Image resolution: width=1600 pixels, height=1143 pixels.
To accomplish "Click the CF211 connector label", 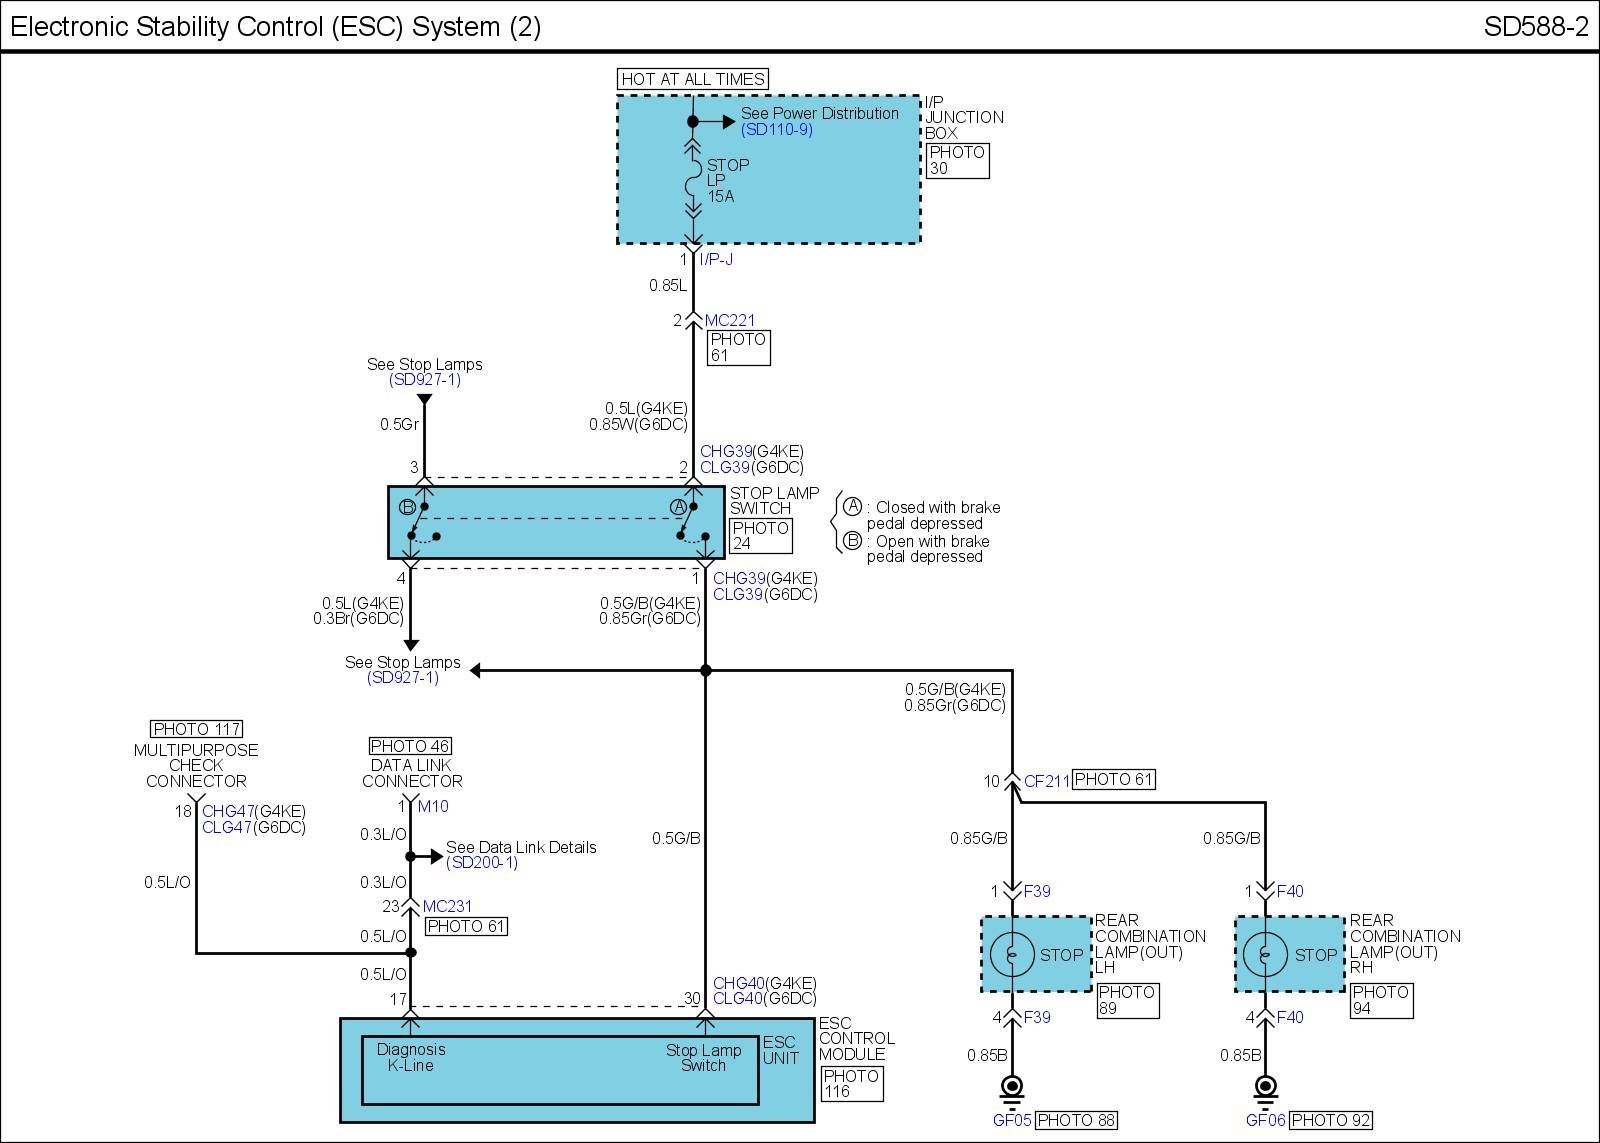I will coord(1046,781).
